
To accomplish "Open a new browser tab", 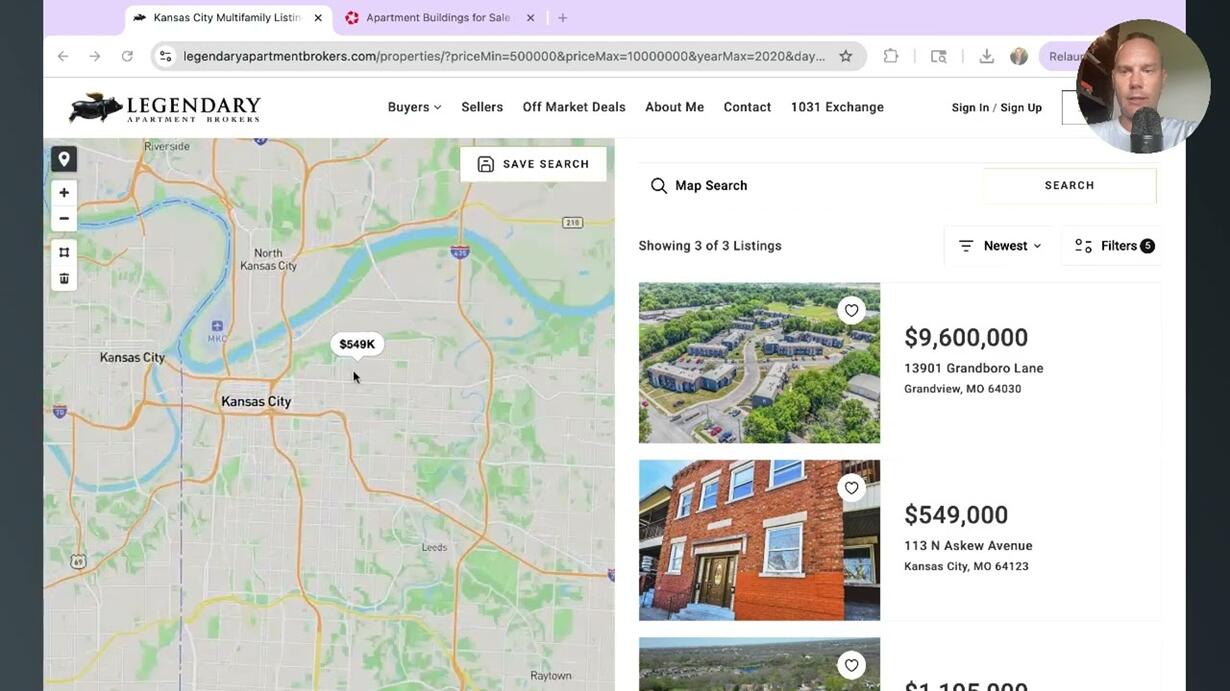I will (x=563, y=18).
